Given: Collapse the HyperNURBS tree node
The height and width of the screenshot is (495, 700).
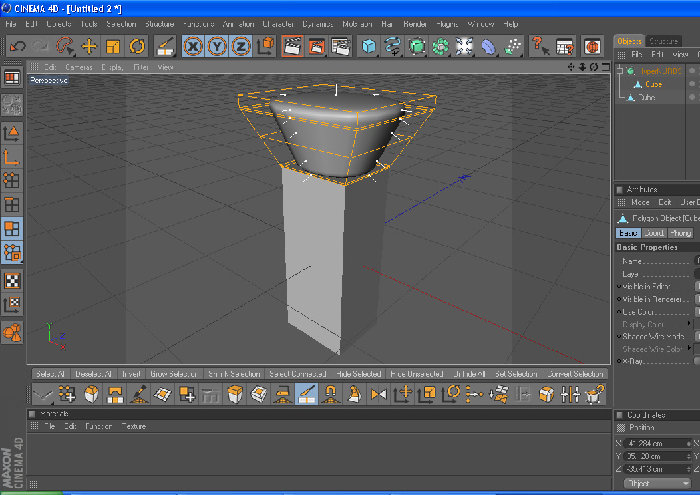Looking at the screenshot, I should [620, 71].
